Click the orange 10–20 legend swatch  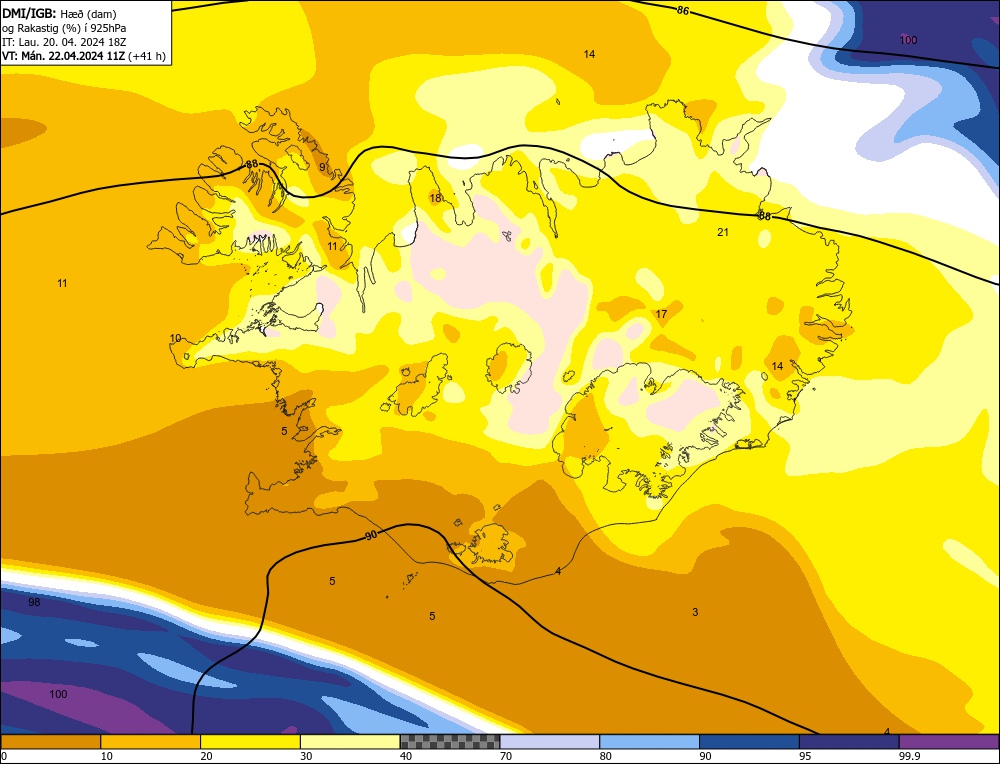[x=151, y=742]
